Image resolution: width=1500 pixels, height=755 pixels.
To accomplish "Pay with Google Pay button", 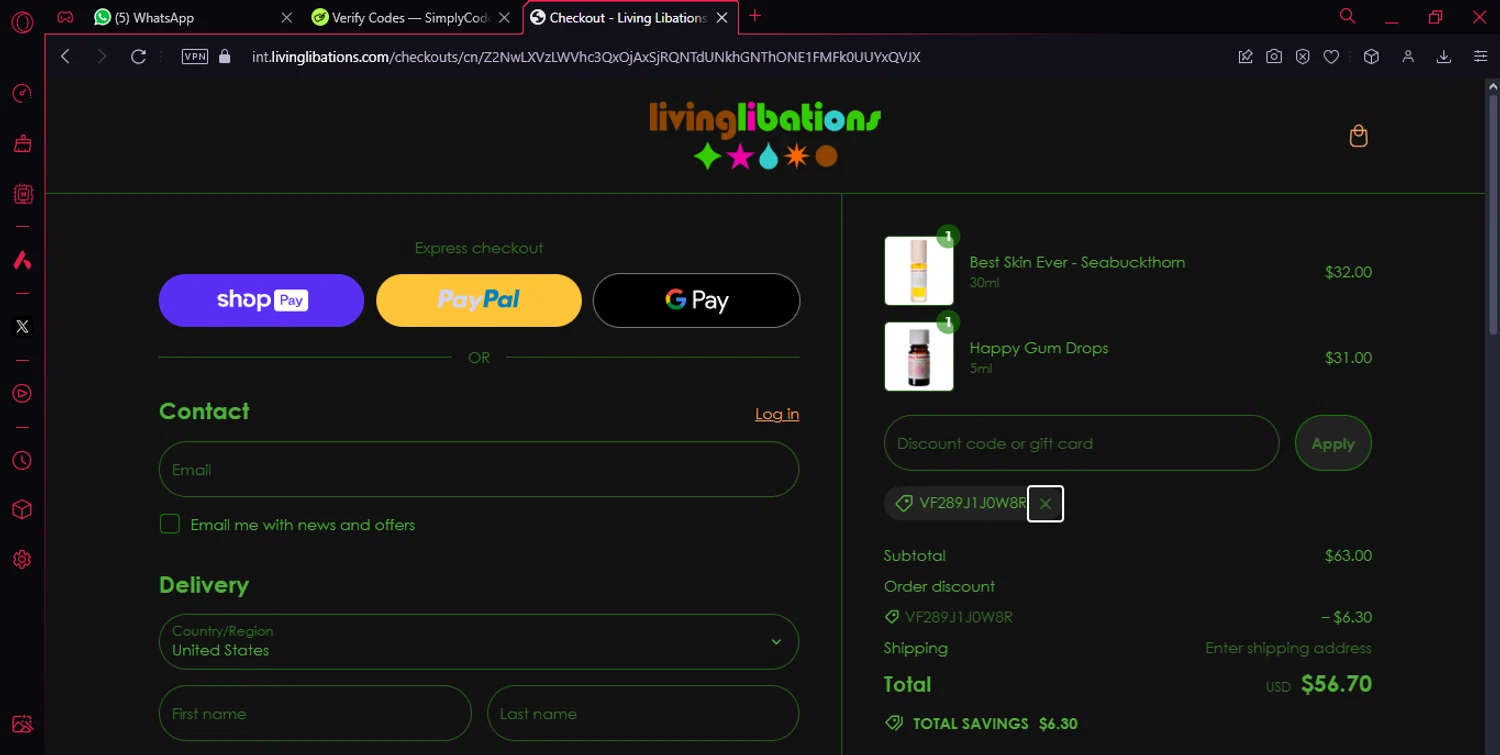I will (x=696, y=300).
